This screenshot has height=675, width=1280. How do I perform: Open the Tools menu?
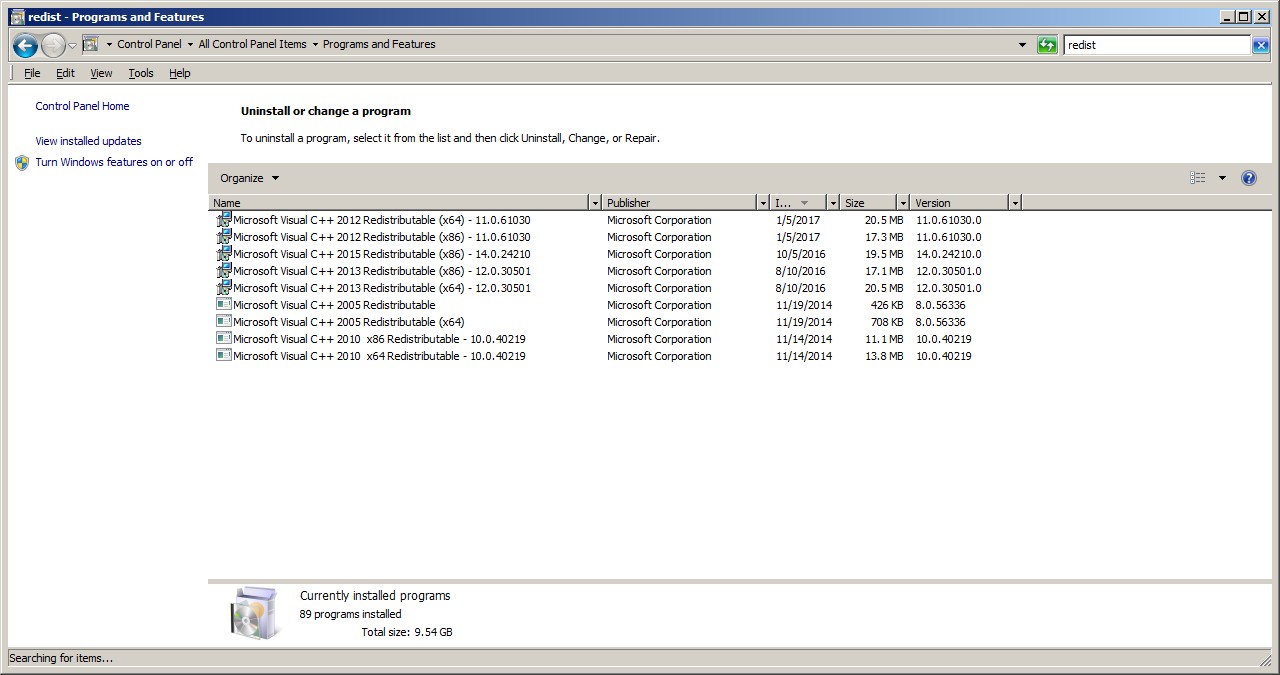point(141,73)
